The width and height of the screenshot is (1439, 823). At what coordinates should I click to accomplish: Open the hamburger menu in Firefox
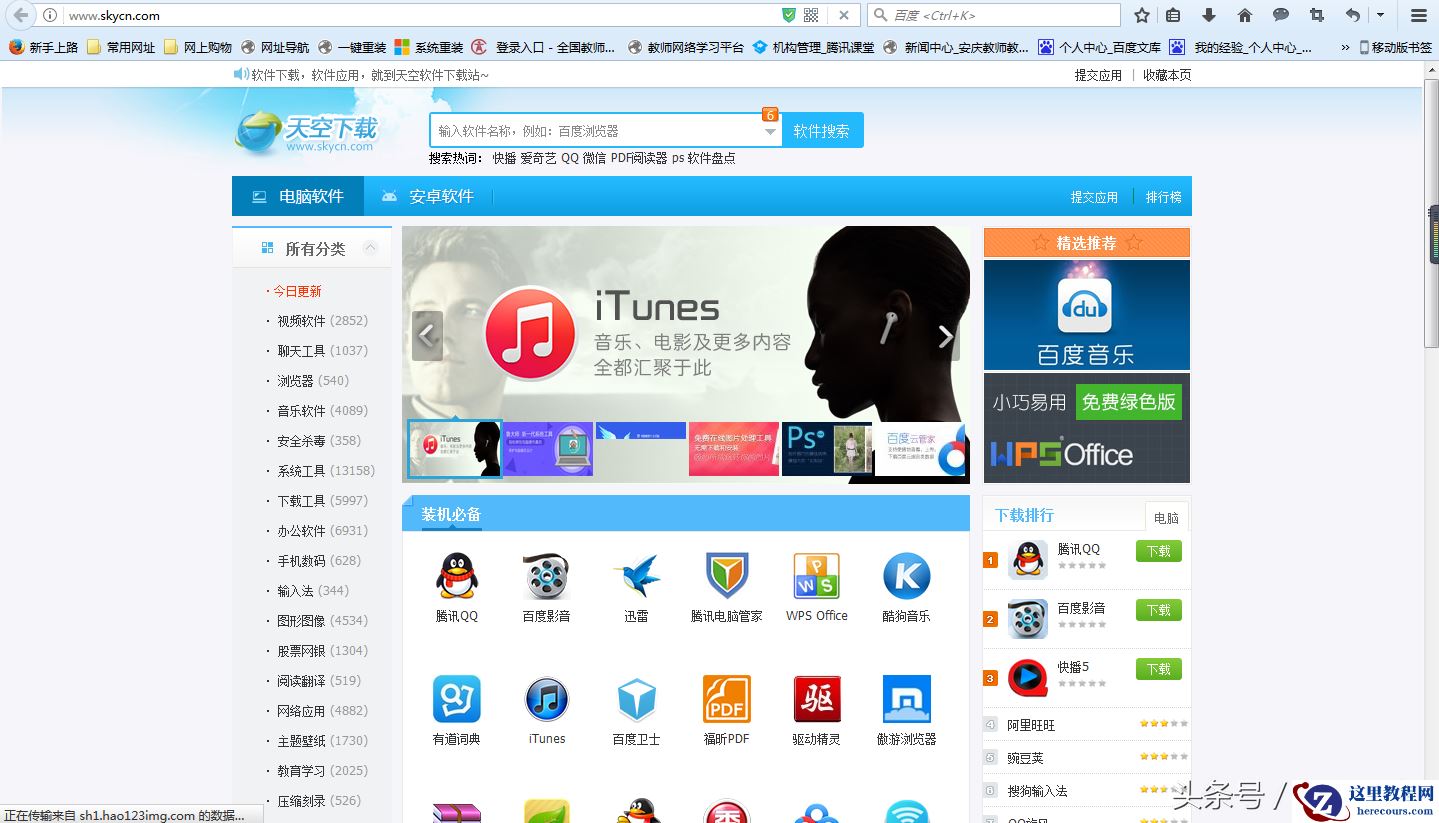[x=1419, y=15]
